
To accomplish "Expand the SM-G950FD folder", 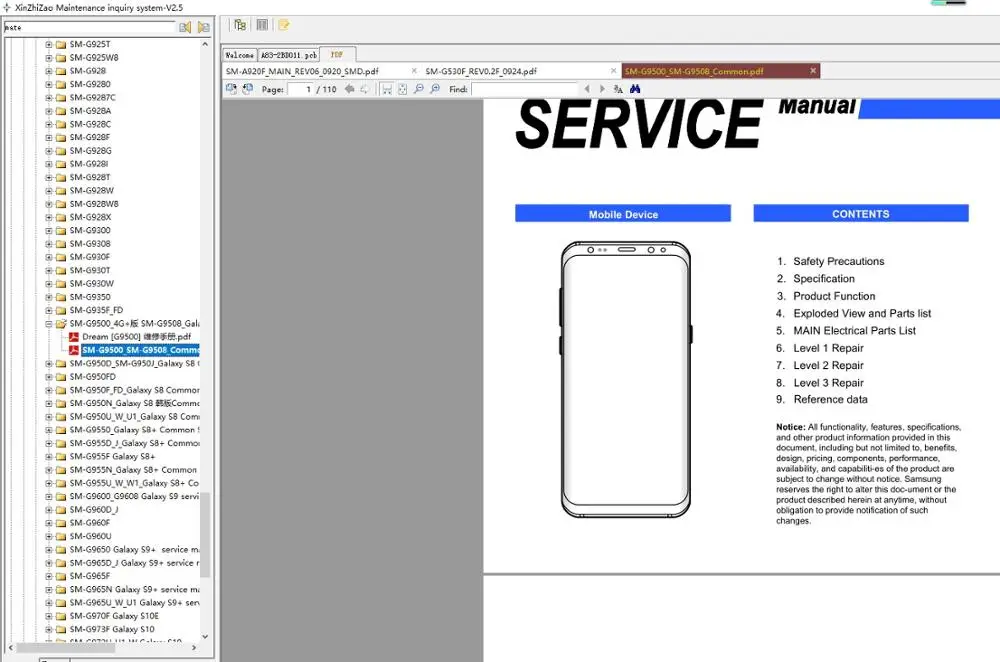I will point(48,376).
